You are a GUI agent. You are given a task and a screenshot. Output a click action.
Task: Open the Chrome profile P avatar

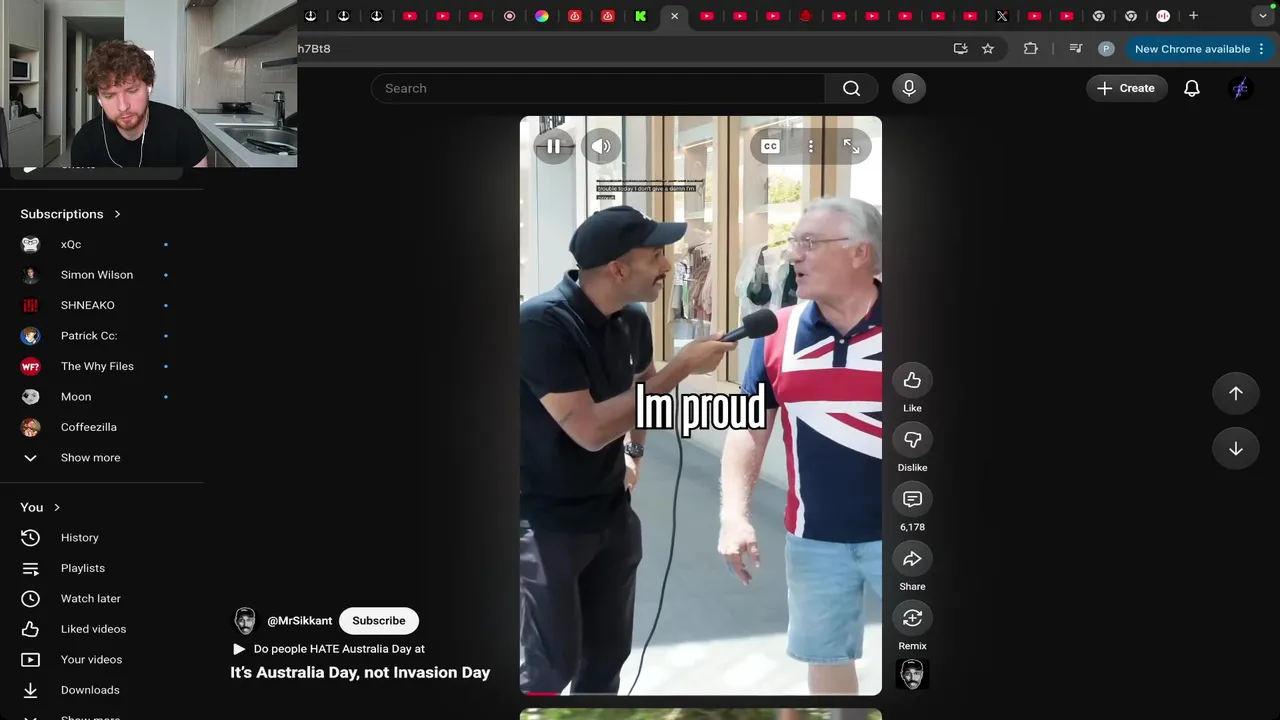click(1106, 49)
